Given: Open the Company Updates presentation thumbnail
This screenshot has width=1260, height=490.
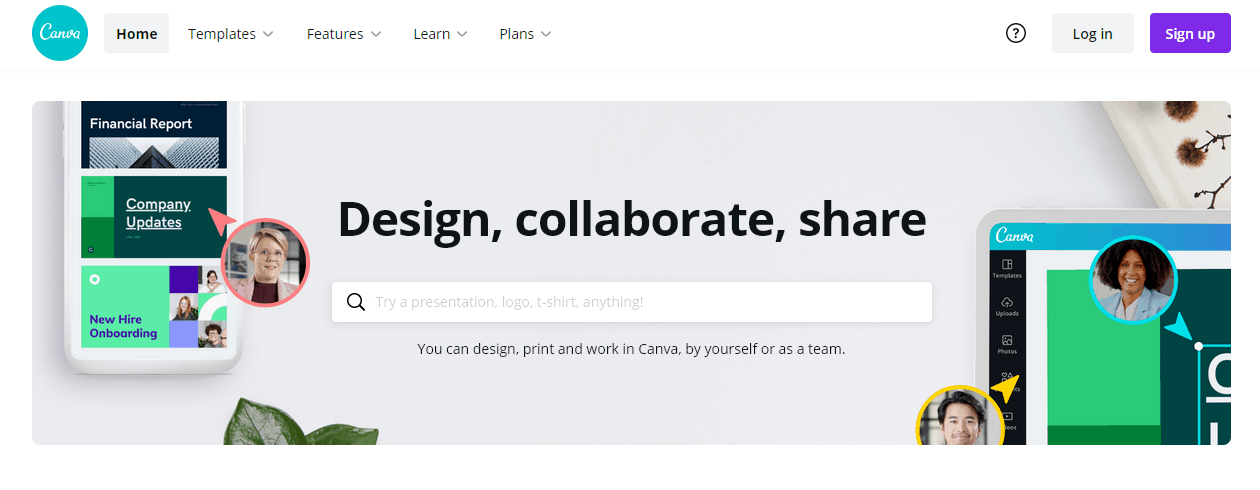Looking at the screenshot, I should click(154, 217).
